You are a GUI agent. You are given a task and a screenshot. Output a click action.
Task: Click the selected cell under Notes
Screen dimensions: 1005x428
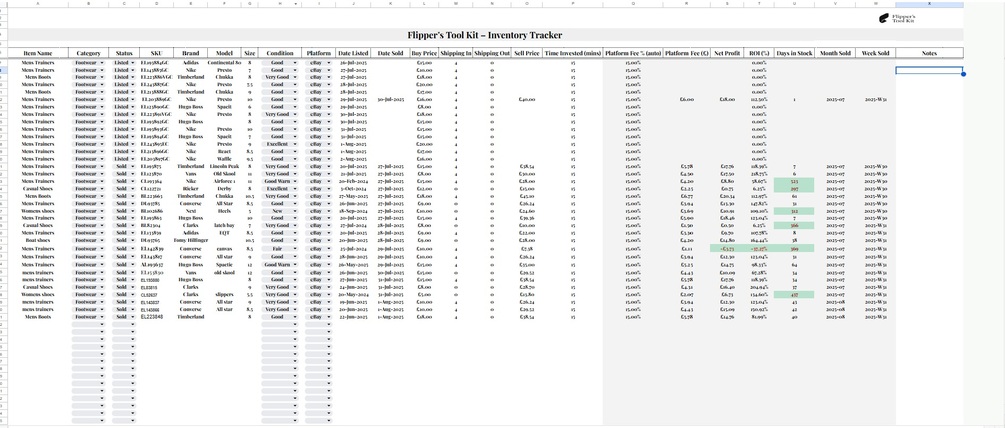tap(929, 70)
